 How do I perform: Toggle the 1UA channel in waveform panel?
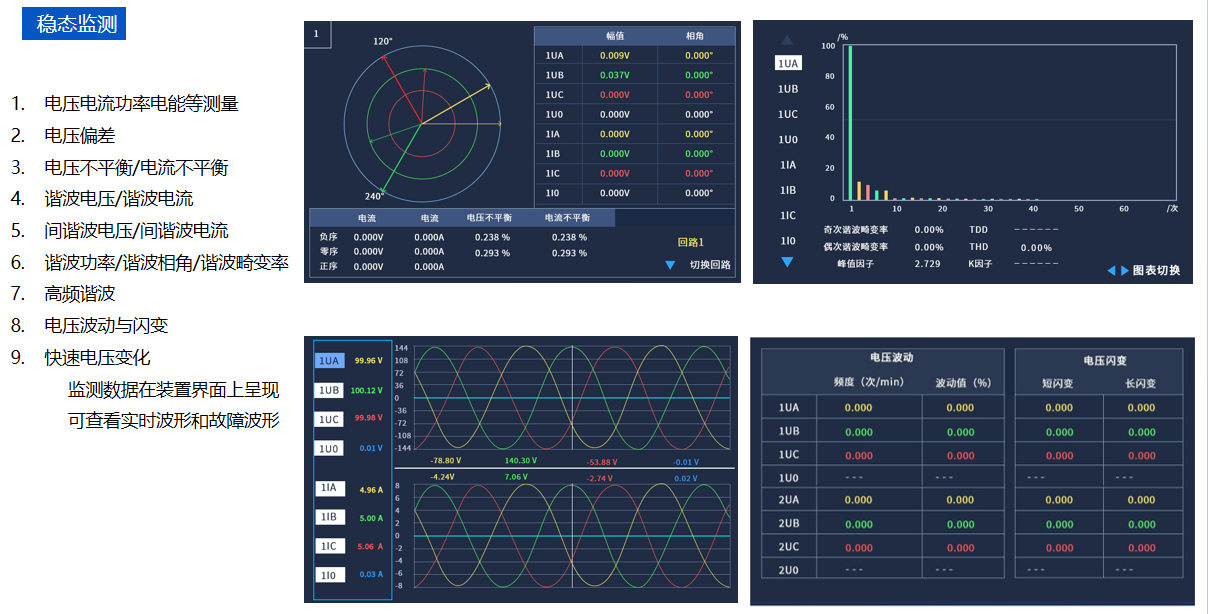[330, 360]
